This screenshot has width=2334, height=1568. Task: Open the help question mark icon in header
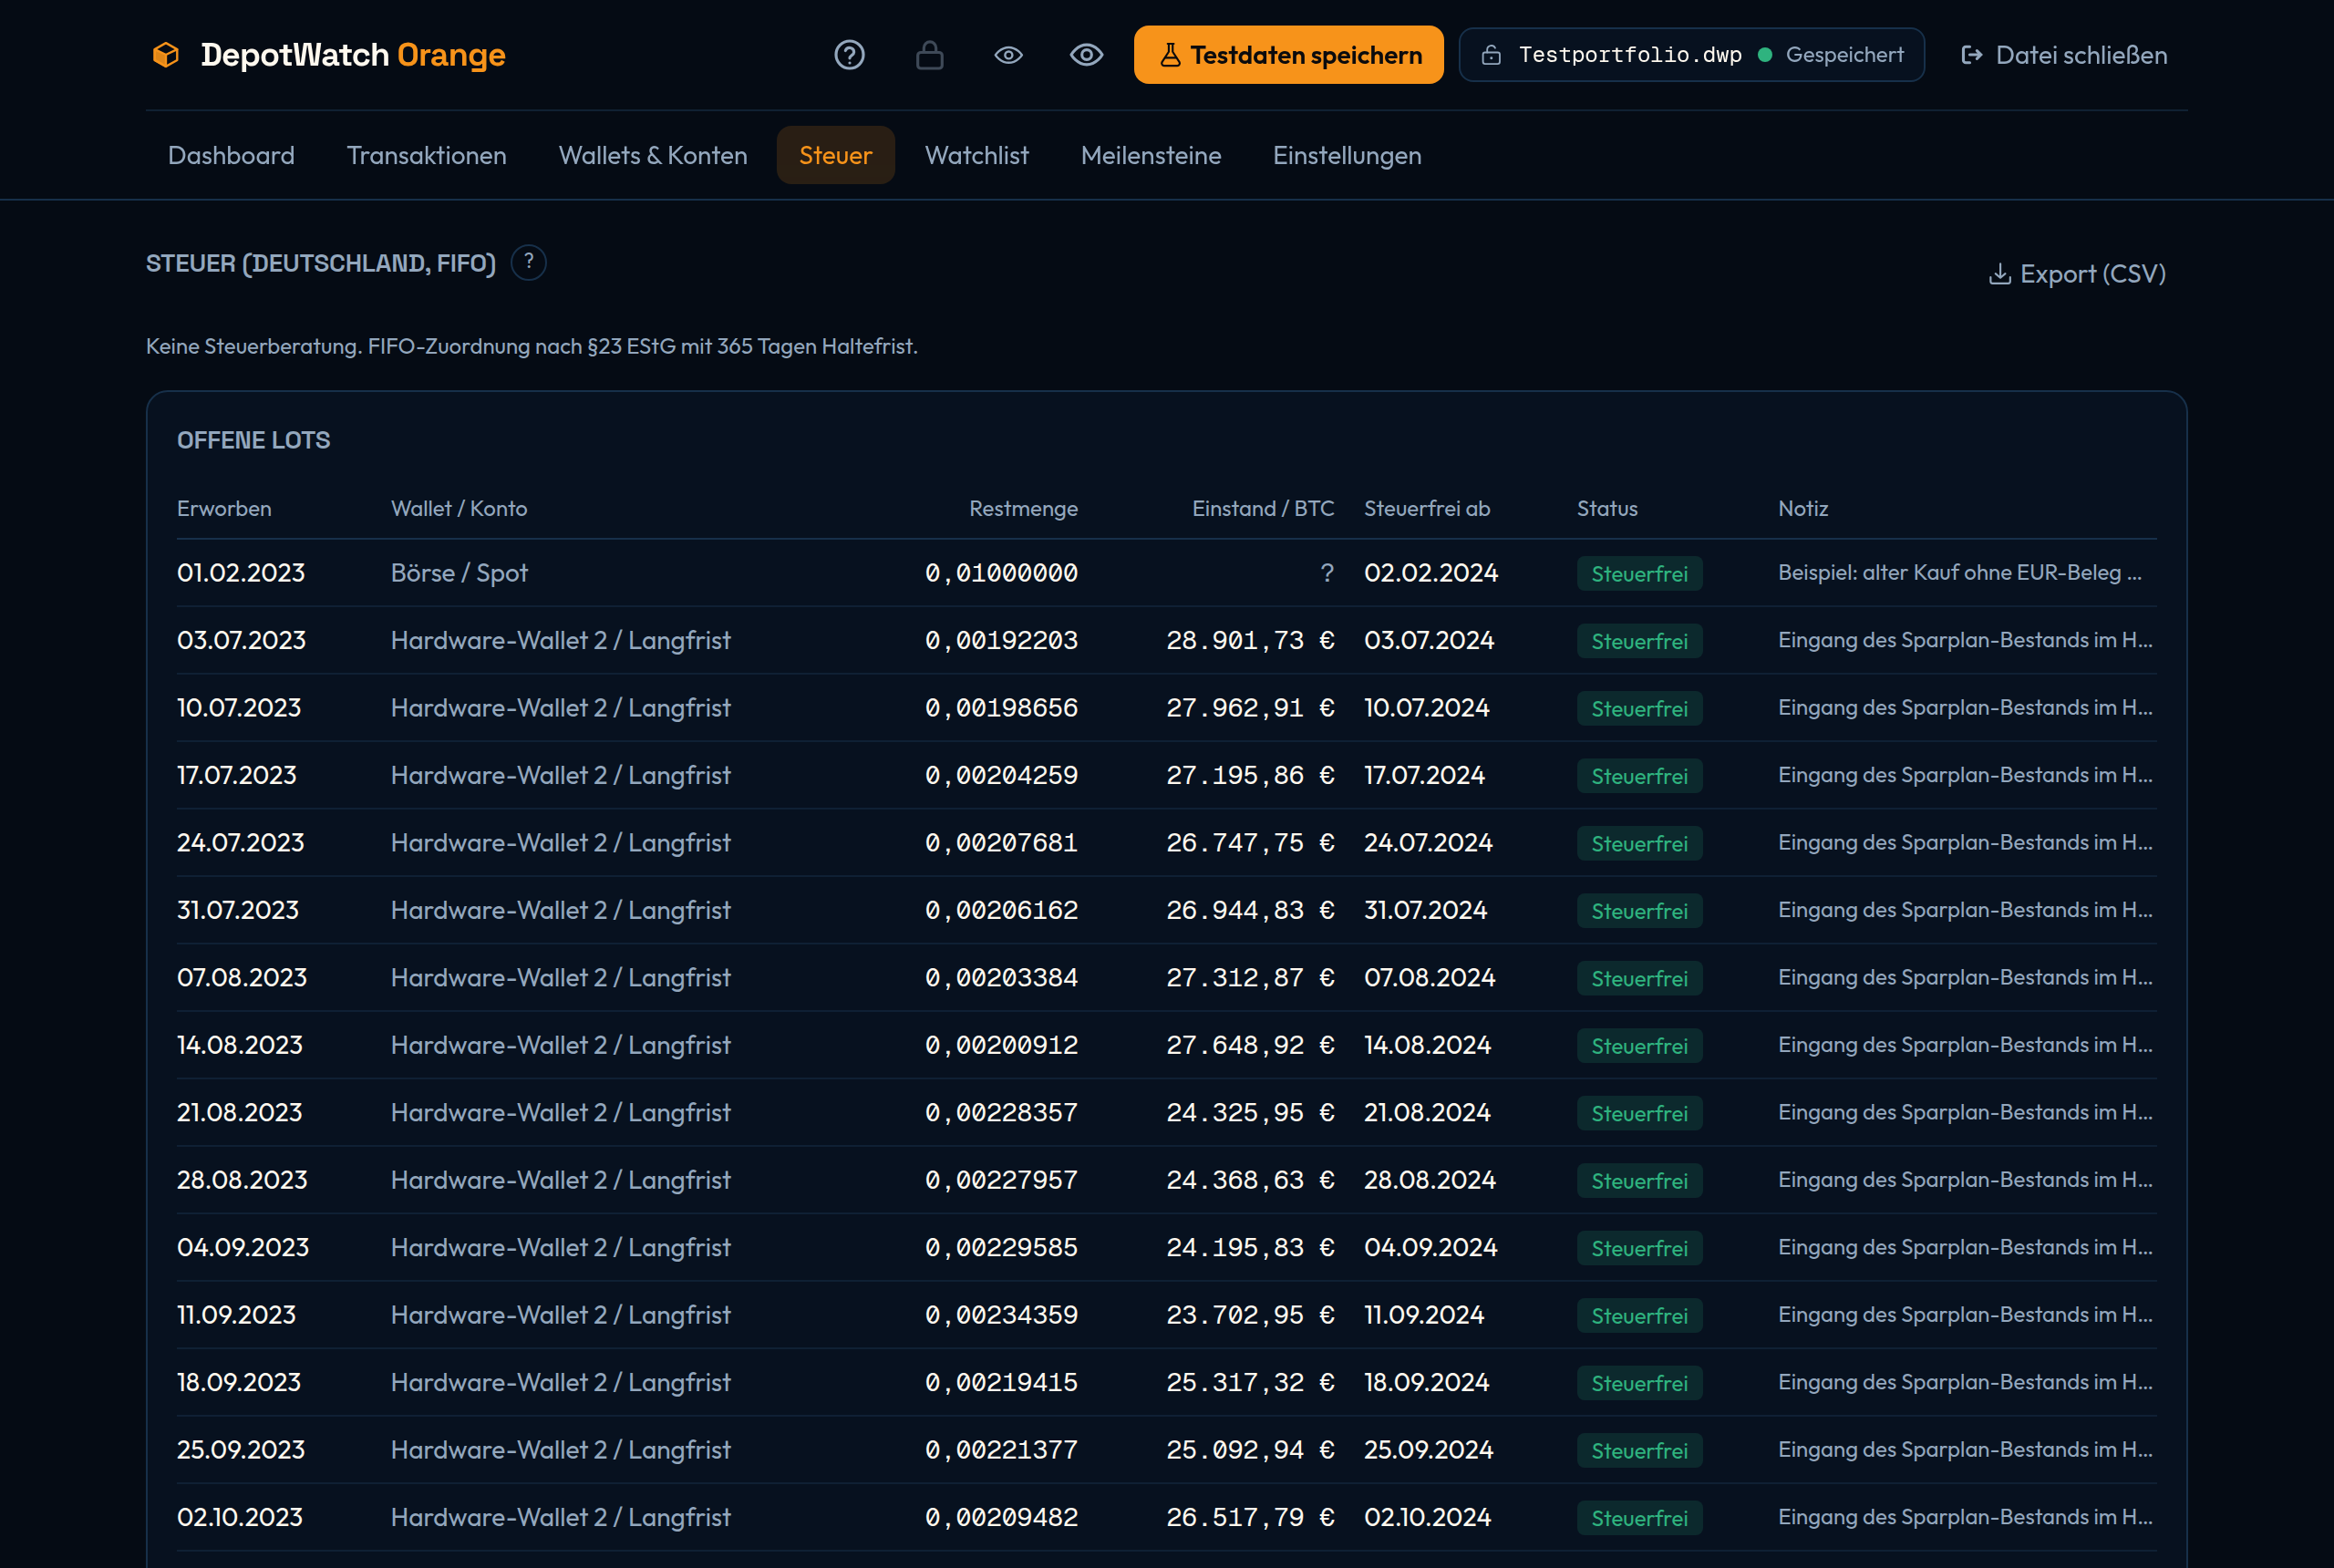[x=850, y=55]
